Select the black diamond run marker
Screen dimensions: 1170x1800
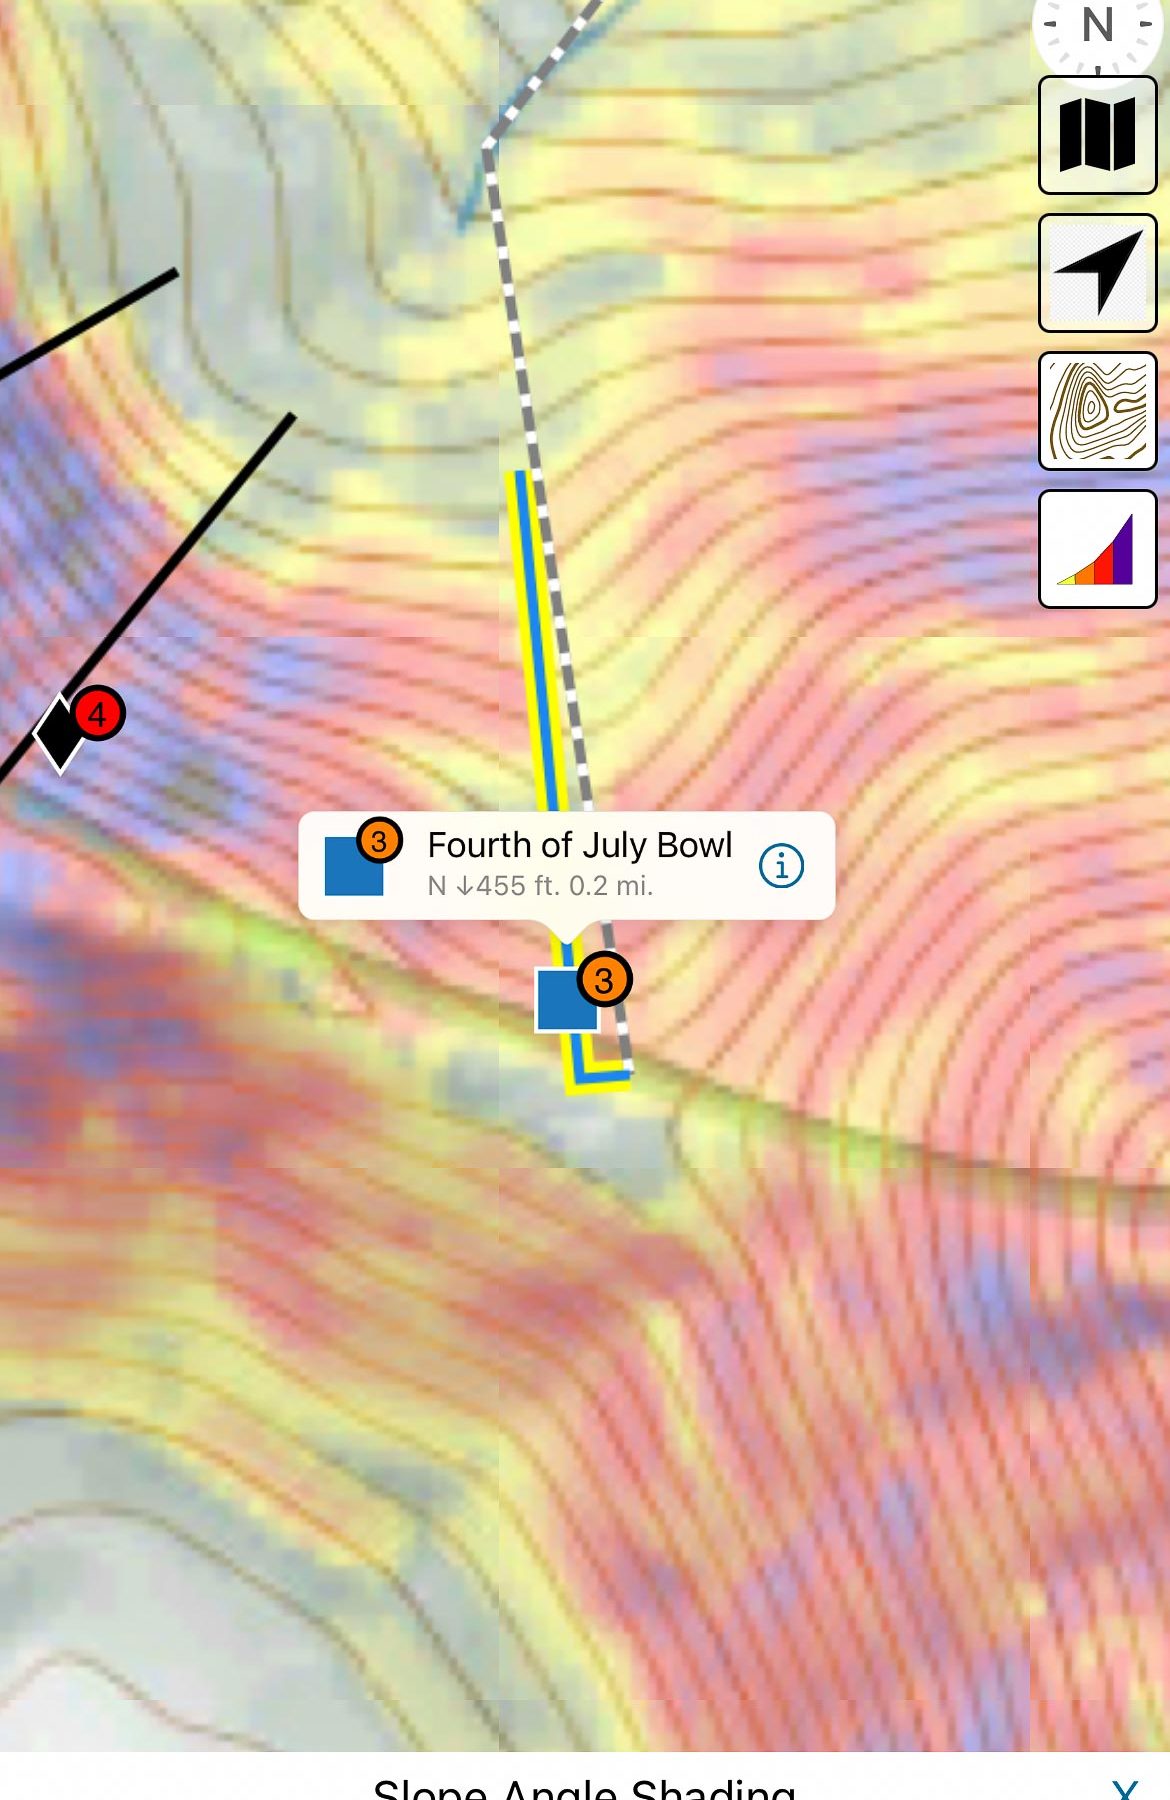[x=58, y=734]
